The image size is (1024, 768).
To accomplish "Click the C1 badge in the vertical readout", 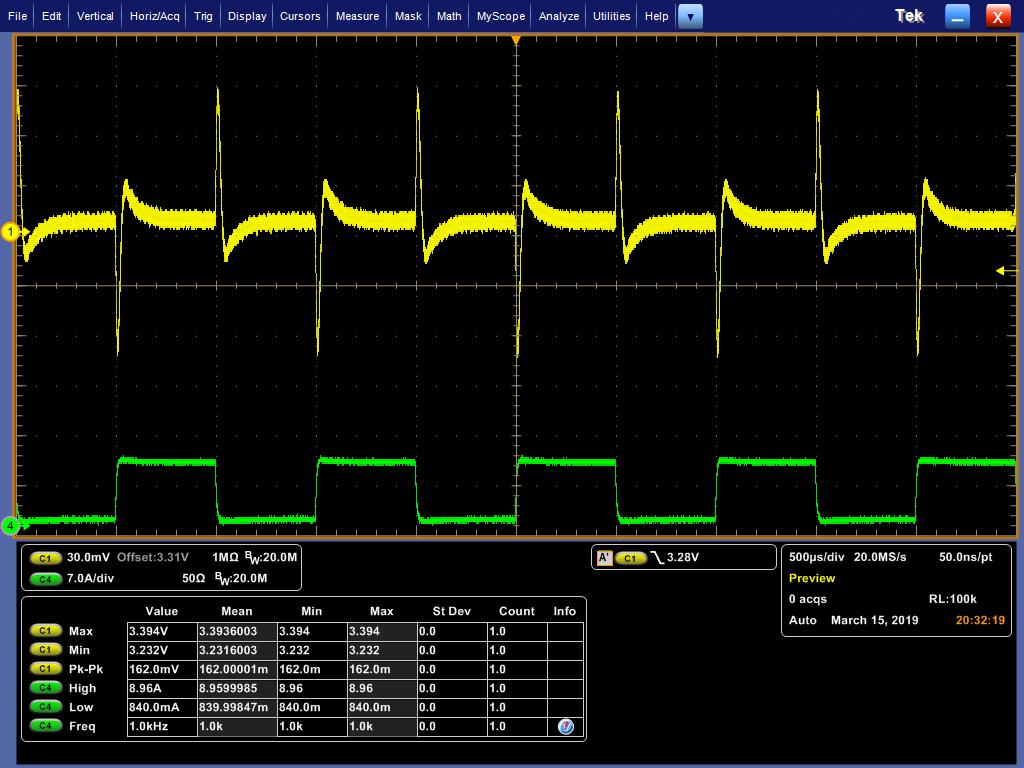I will [45, 558].
